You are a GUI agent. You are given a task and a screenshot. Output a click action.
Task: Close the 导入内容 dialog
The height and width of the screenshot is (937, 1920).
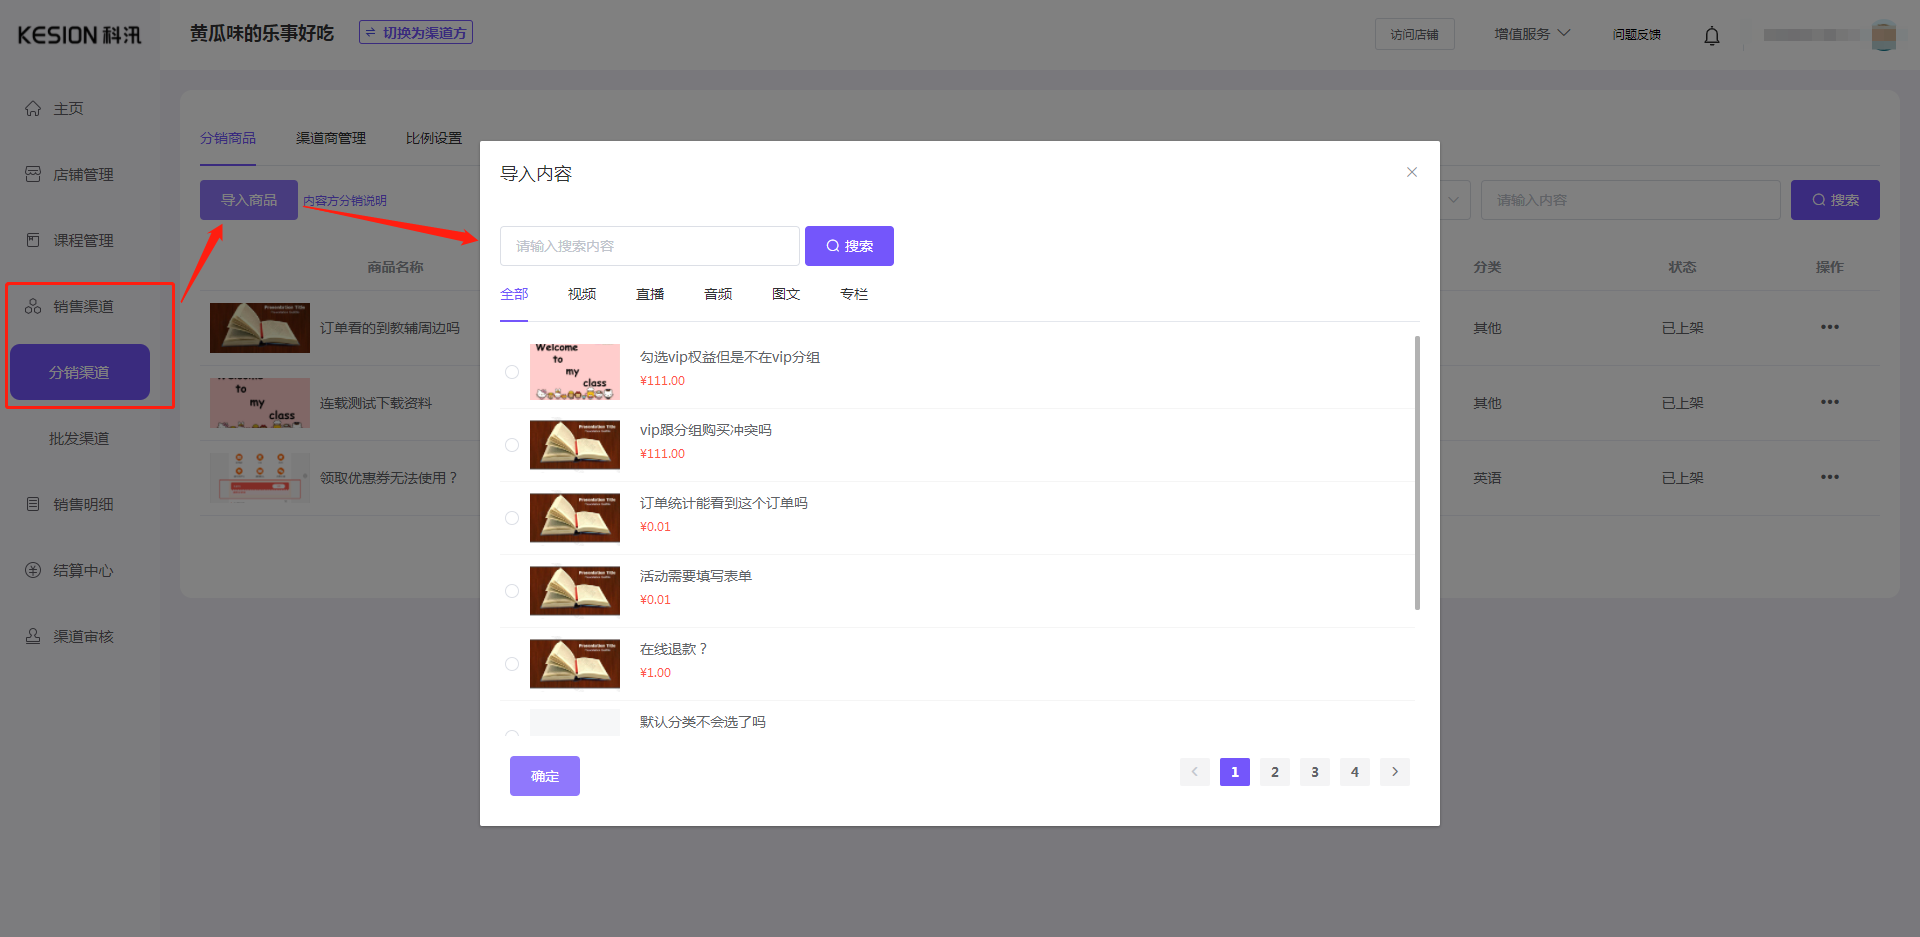point(1411,172)
